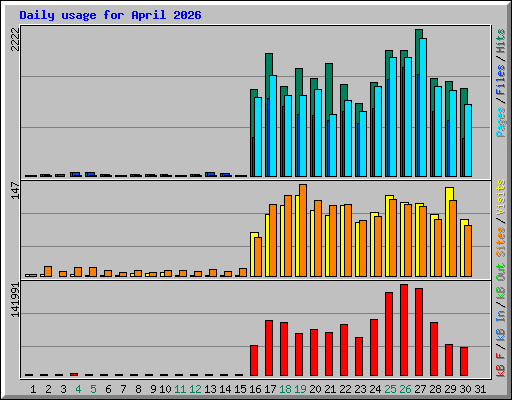The image size is (512, 400).
Task: Select day 30 on the date axis
Action: point(465,389)
